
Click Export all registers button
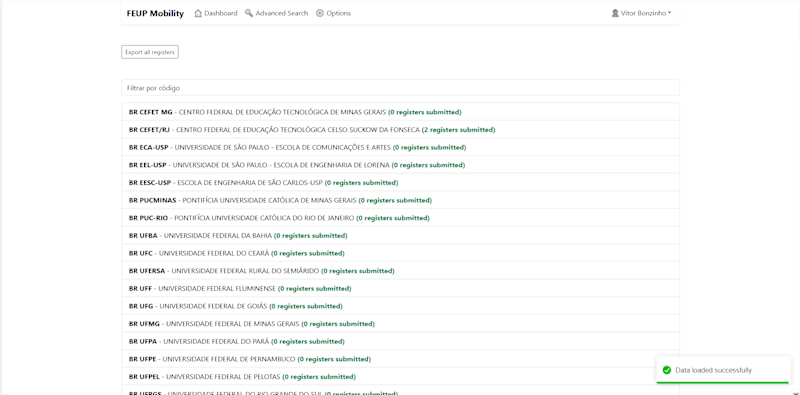tap(149, 52)
